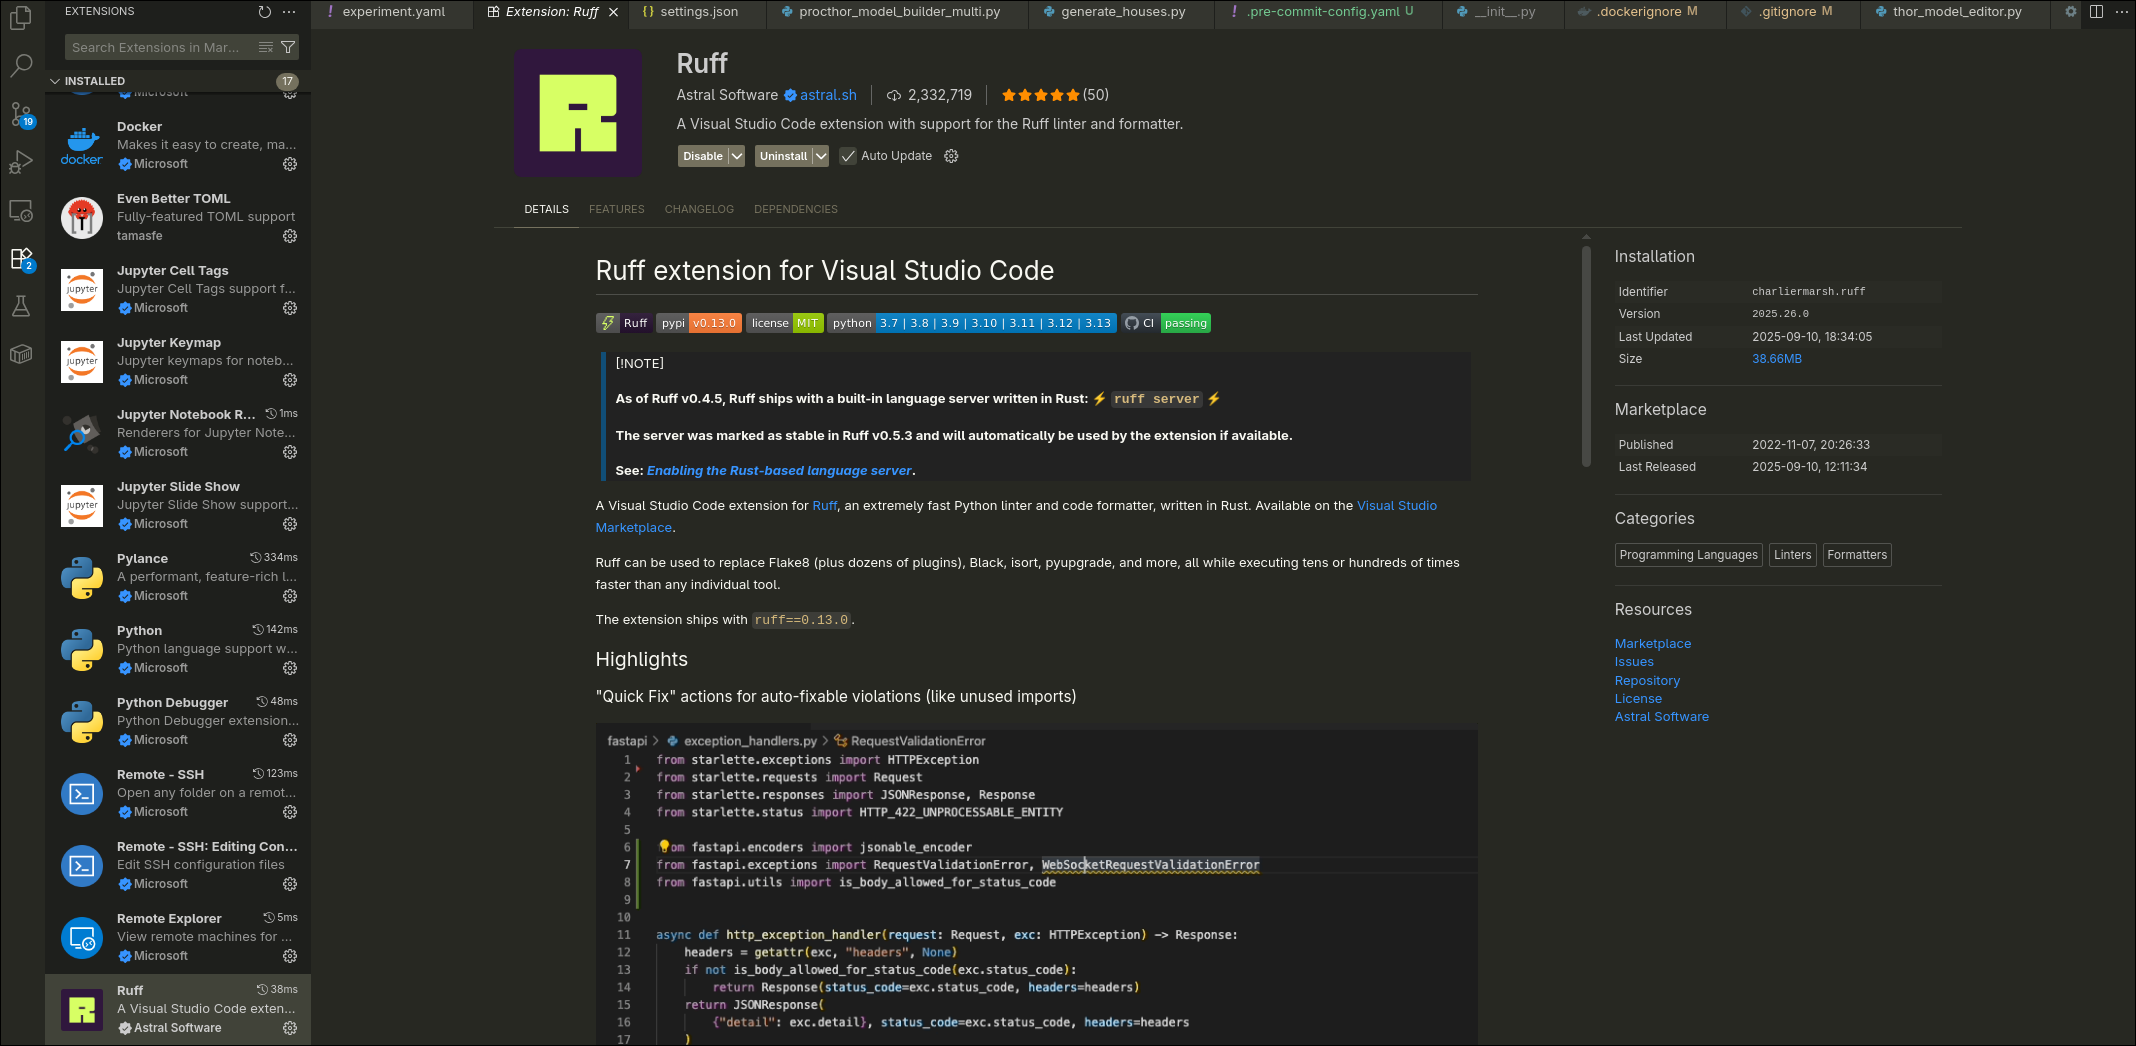This screenshot has height=1046, width=2136.
Task: Open Enabling the Rust-based language server link
Action: pos(779,471)
